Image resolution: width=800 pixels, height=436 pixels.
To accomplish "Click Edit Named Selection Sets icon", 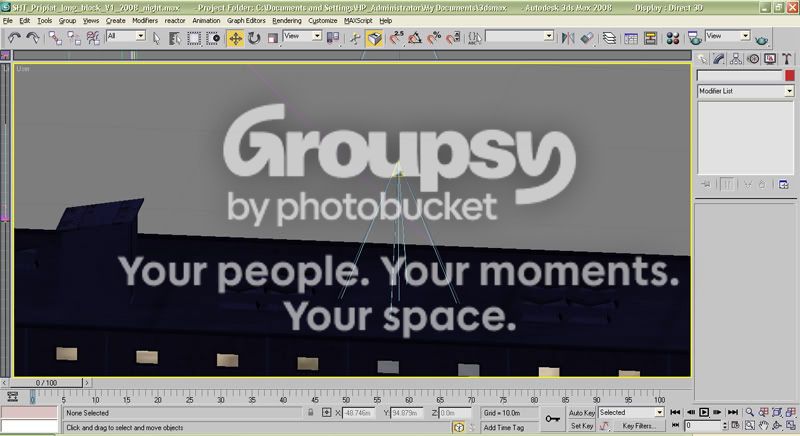I will (x=475, y=38).
